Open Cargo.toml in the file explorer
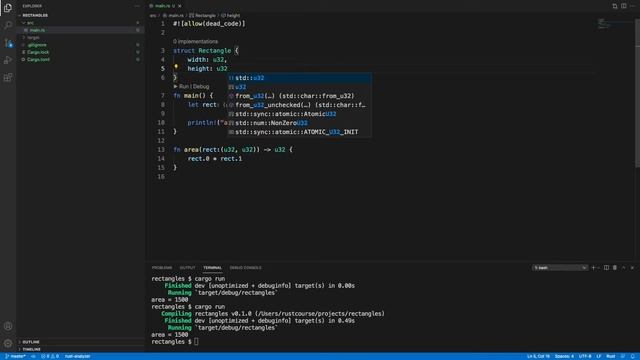Viewport: 640px width, 360px height. pyautogui.click(x=80, y=60)
